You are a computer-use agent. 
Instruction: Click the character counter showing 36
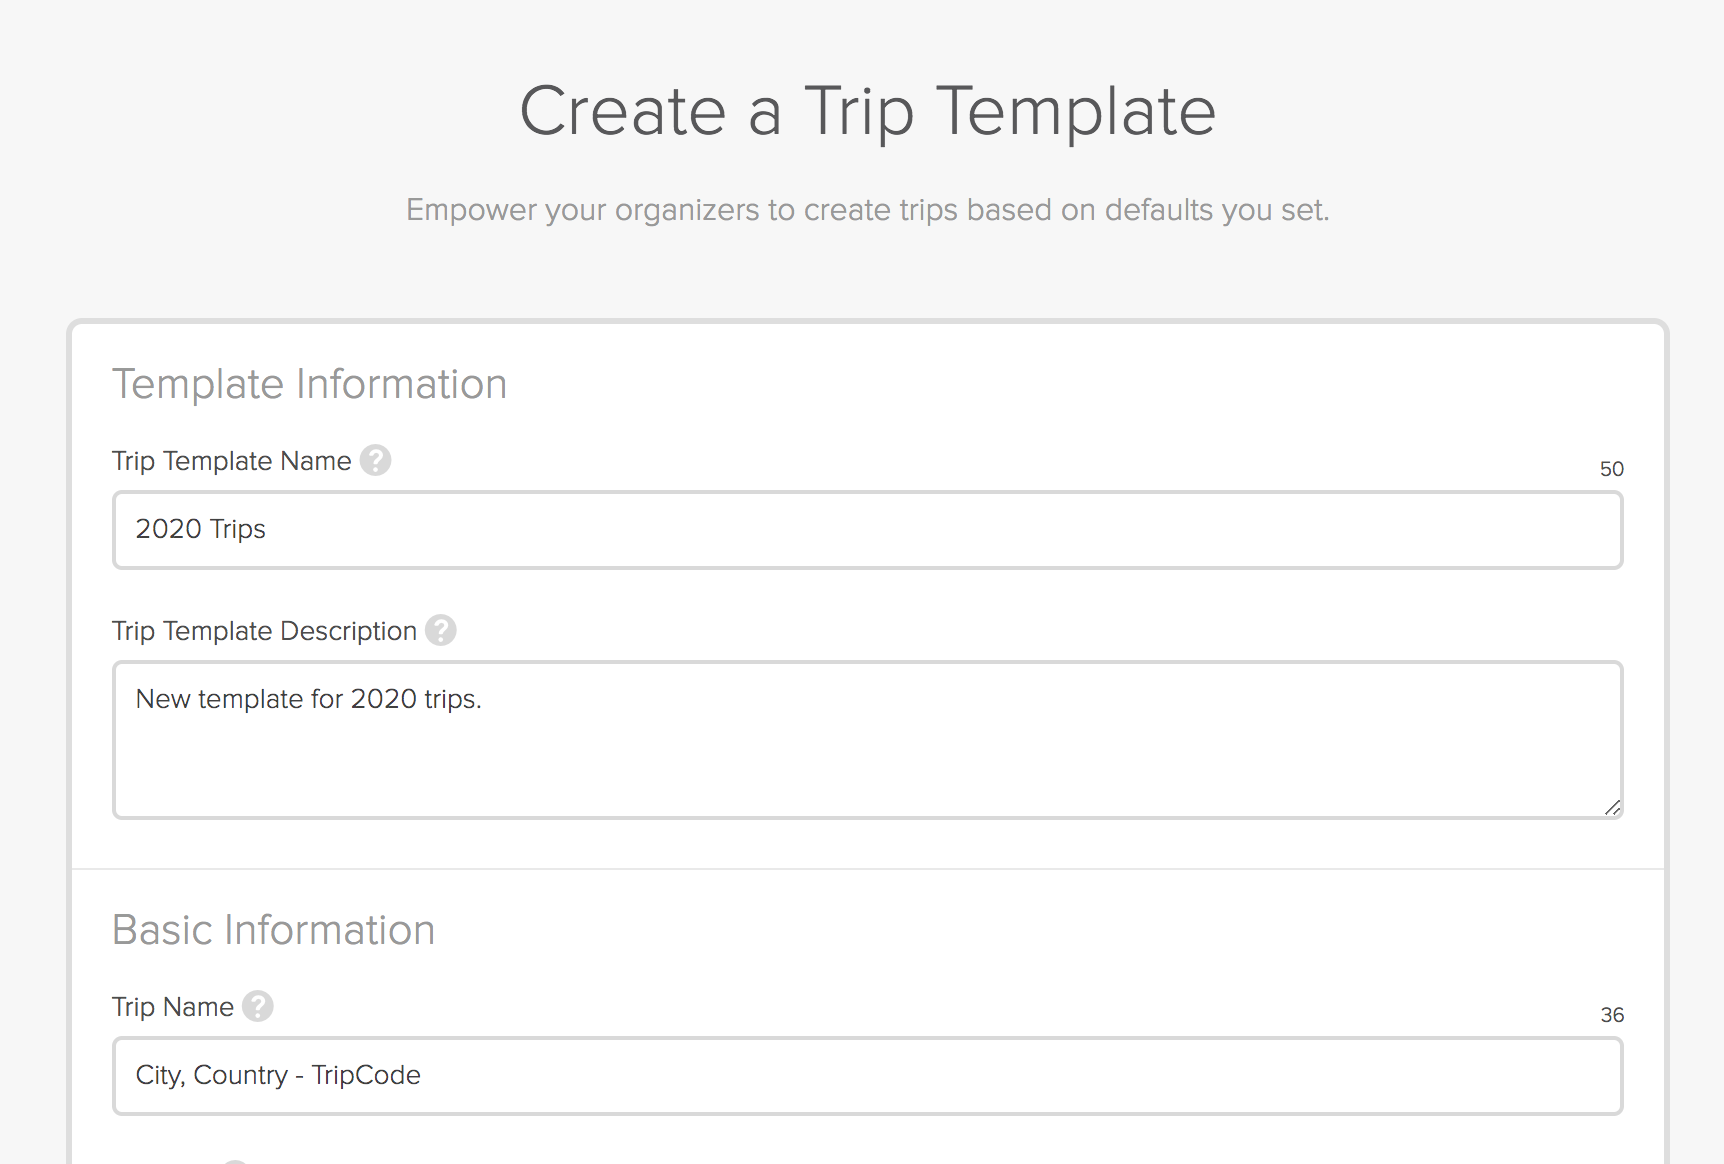(1612, 1015)
